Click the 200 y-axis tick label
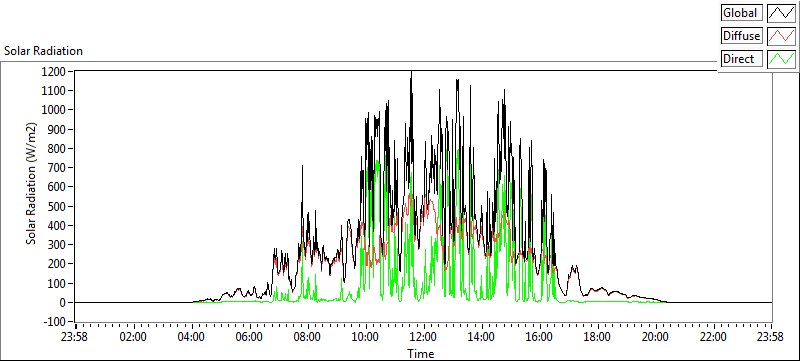The width and height of the screenshot is (800, 361). click(x=58, y=265)
